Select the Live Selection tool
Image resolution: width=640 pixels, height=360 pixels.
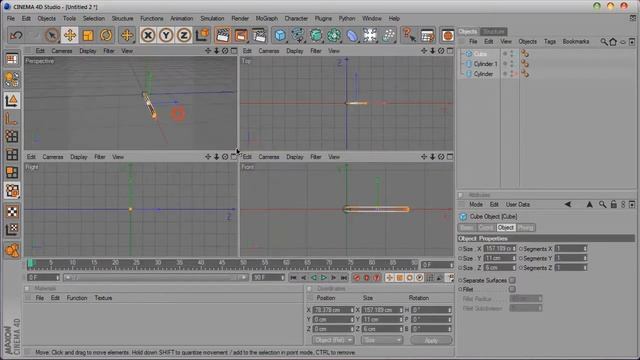coord(52,36)
